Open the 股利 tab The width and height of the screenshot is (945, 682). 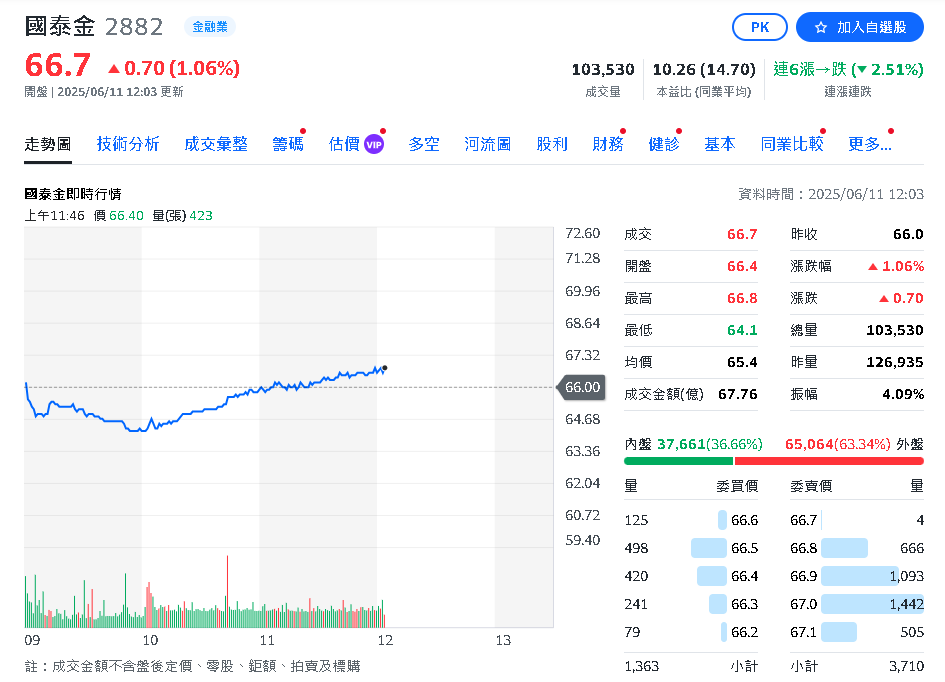[552, 144]
